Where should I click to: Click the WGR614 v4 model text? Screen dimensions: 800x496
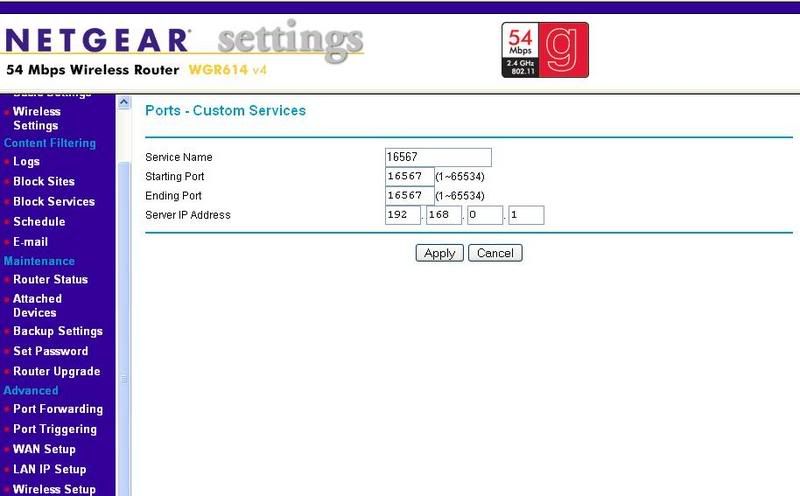[x=228, y=70]
